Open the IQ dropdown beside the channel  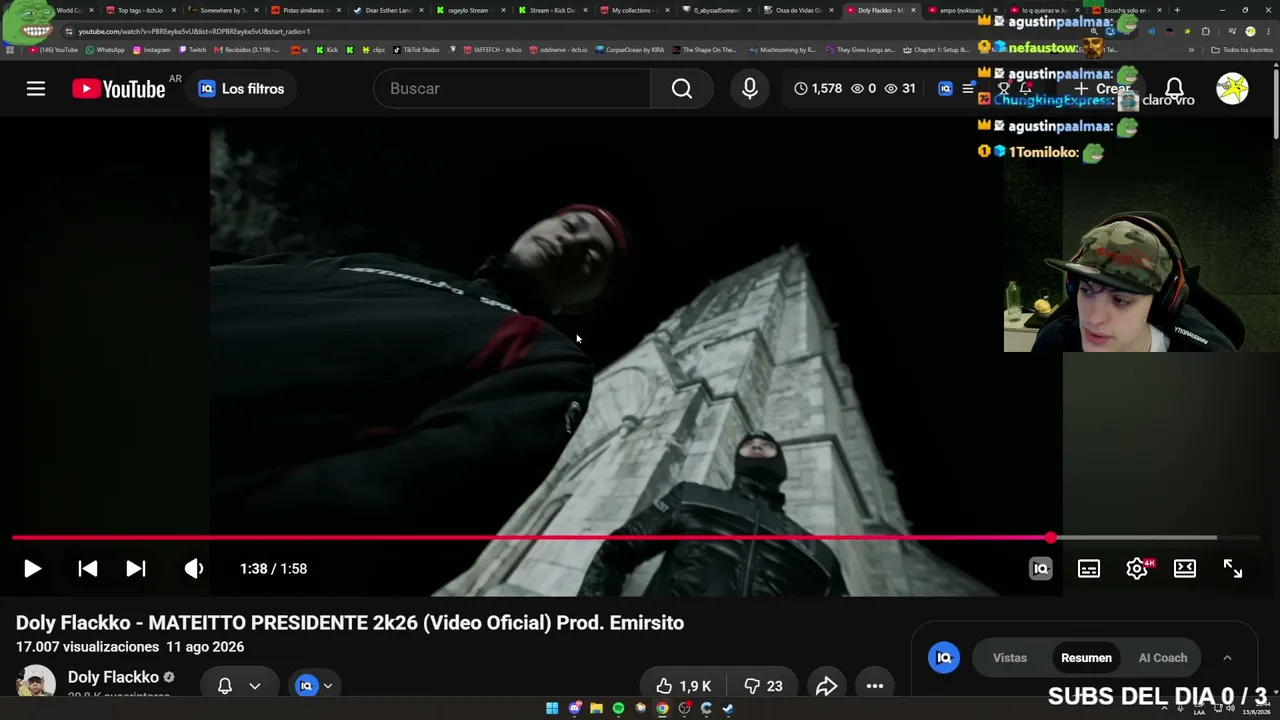click(314, 686)
